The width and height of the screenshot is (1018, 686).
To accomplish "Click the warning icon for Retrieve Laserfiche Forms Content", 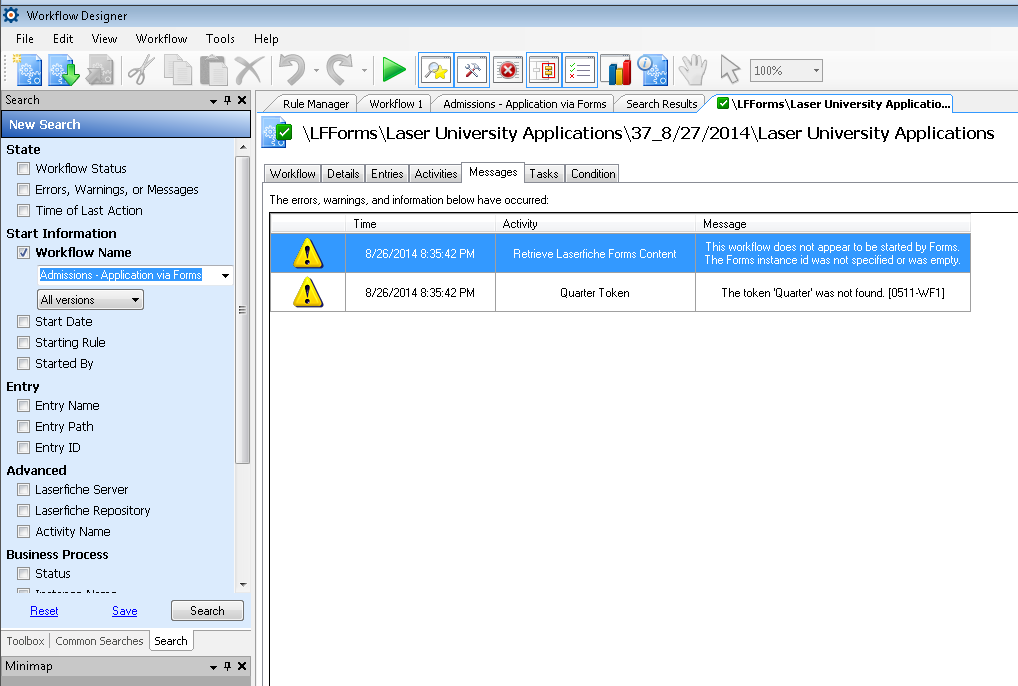I will (x=308, y=253).
